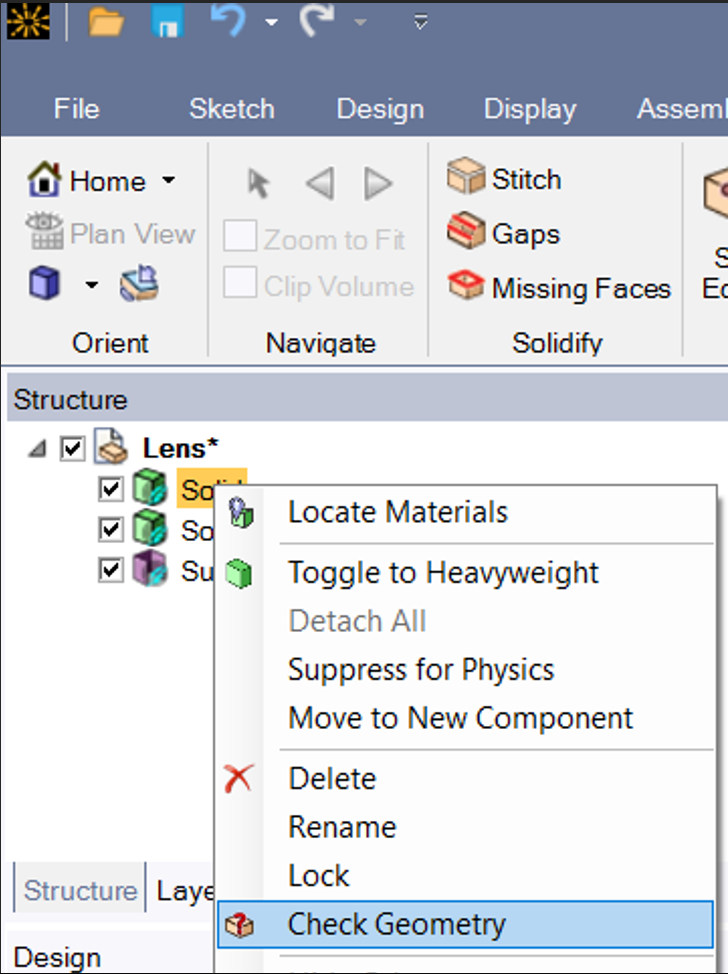Save using the floppy disk icon
Screen dimensions: 728x974
point(168,22)
